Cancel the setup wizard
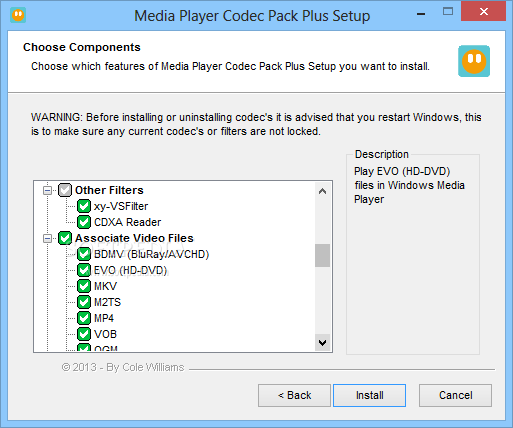This screenshot has height=428, width=513. (455, 395)
